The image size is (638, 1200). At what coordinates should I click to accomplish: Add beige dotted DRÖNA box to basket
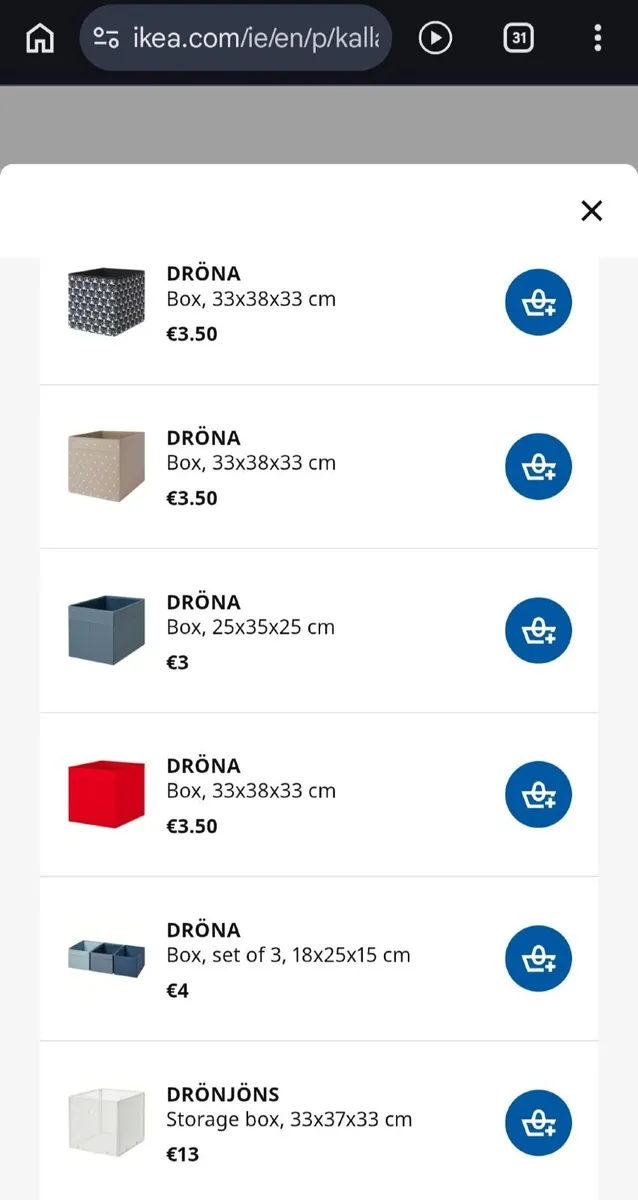pyautogui.click(x=538, y=466)
